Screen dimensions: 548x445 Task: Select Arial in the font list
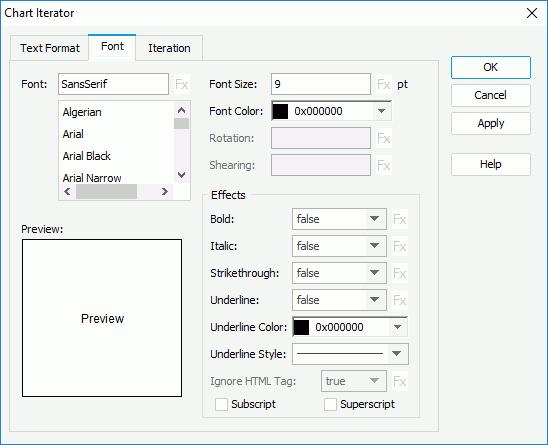pyautogui.click(x=116, y=134)
